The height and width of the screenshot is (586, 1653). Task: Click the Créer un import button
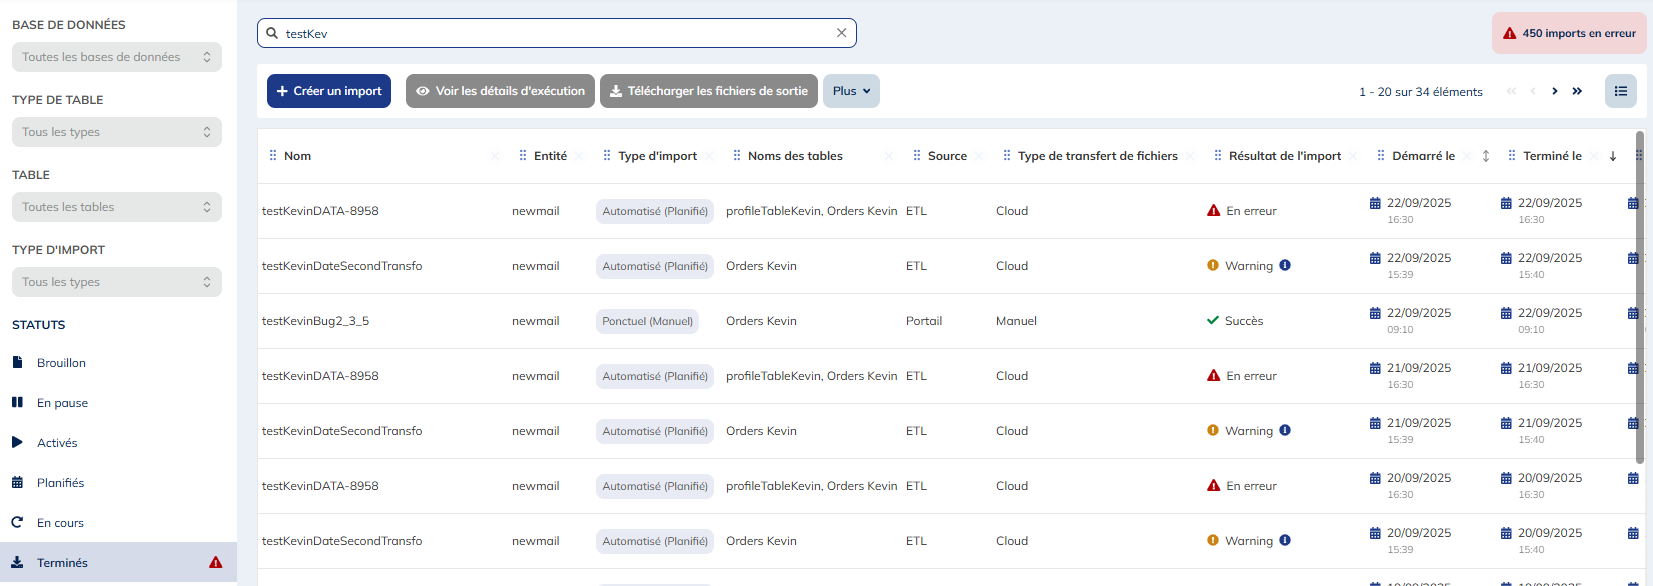click(328, 91)
